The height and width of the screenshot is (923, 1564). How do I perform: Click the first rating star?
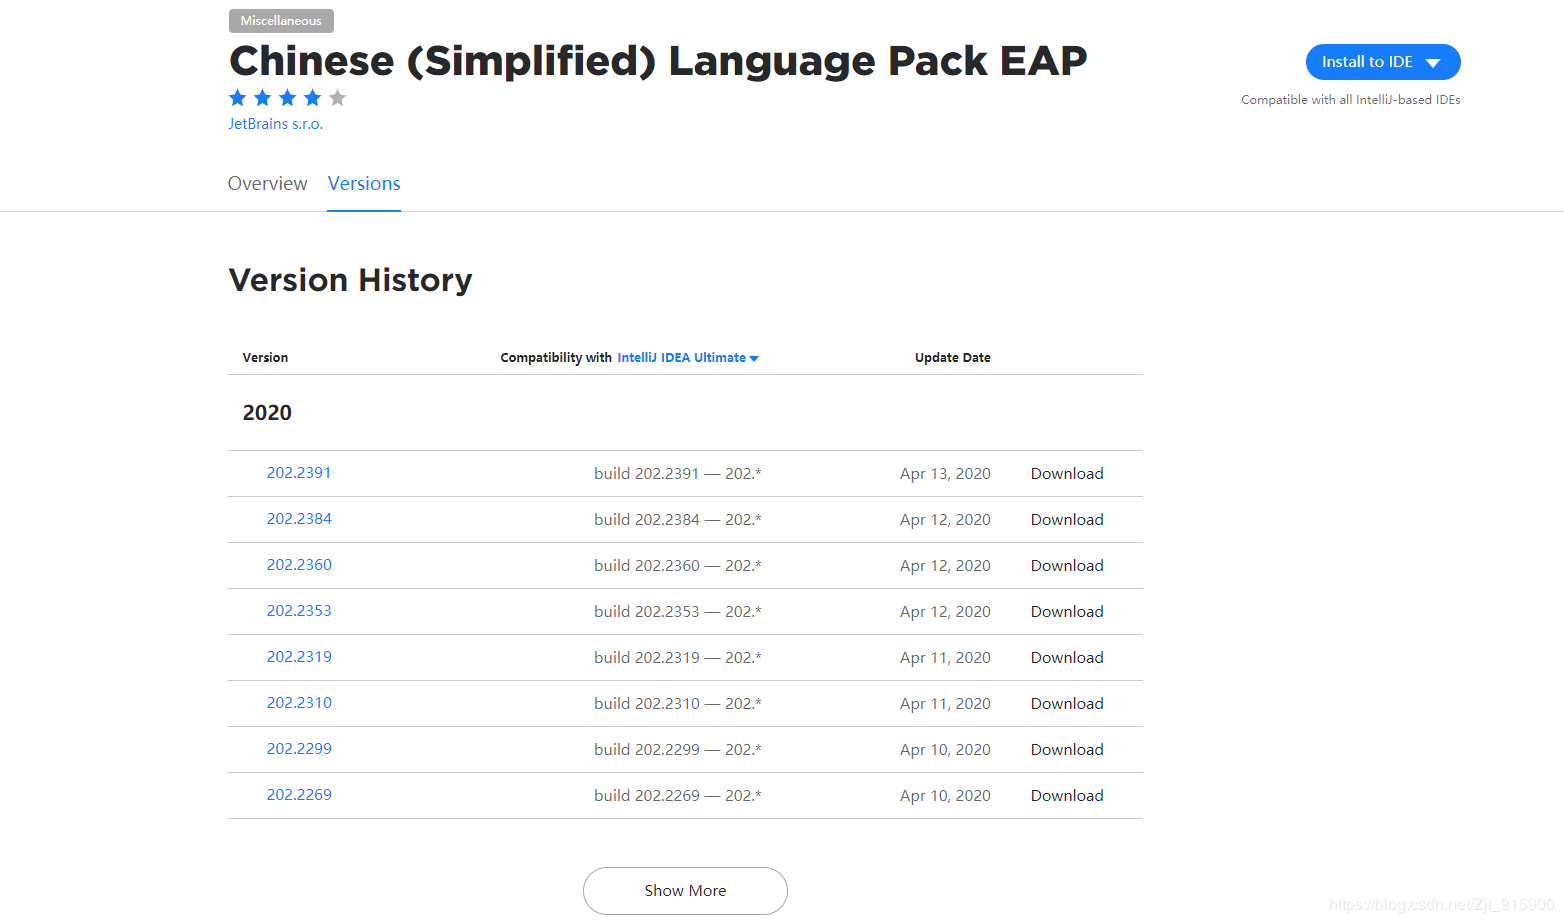237,97
